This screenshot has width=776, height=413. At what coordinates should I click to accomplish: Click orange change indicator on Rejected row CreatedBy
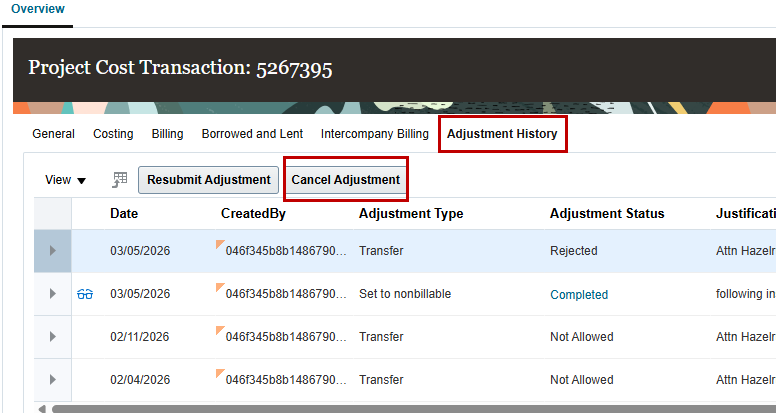[220, 244]
